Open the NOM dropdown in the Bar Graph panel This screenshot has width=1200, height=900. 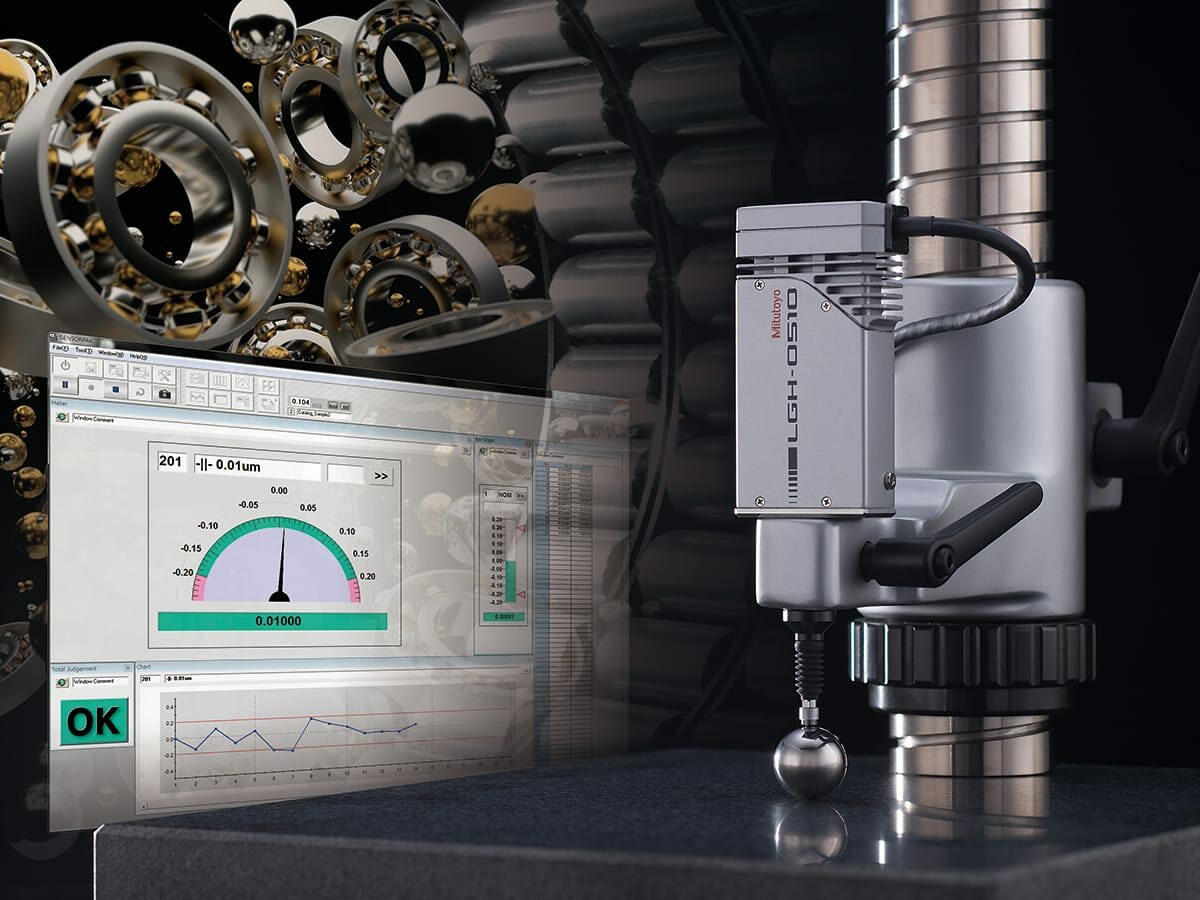click(505, 496)
